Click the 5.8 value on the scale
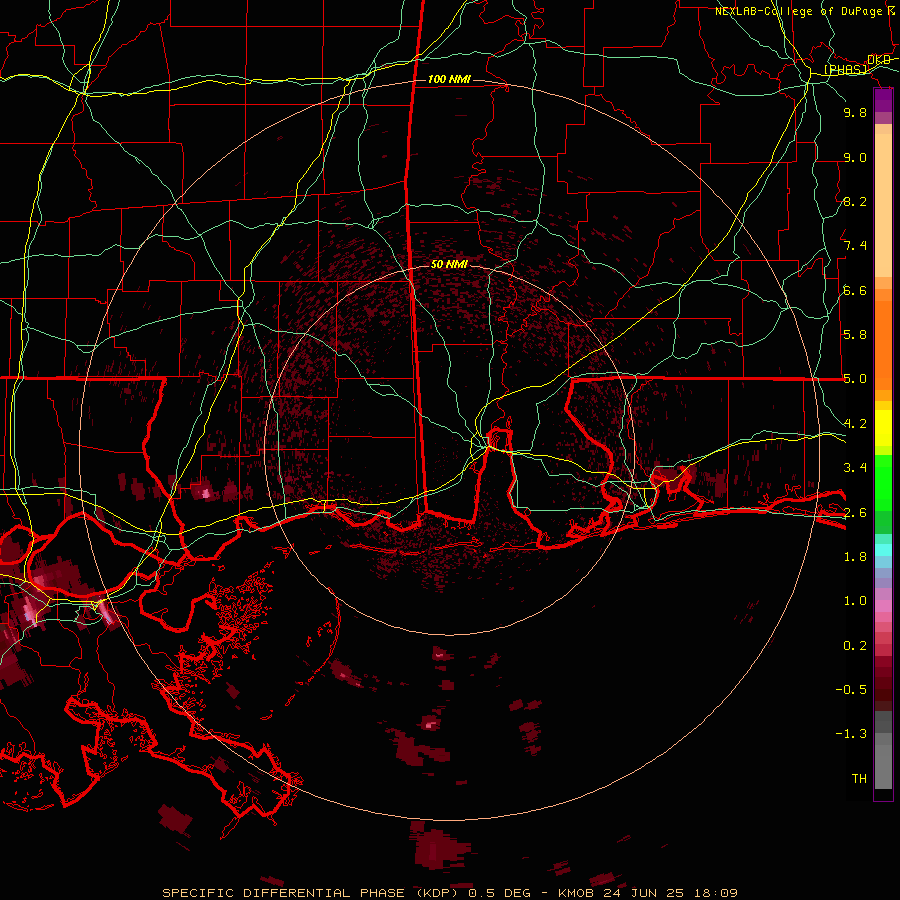Image resolution: width=900 pixels, height=900 pixels. (x=855, y=334)
